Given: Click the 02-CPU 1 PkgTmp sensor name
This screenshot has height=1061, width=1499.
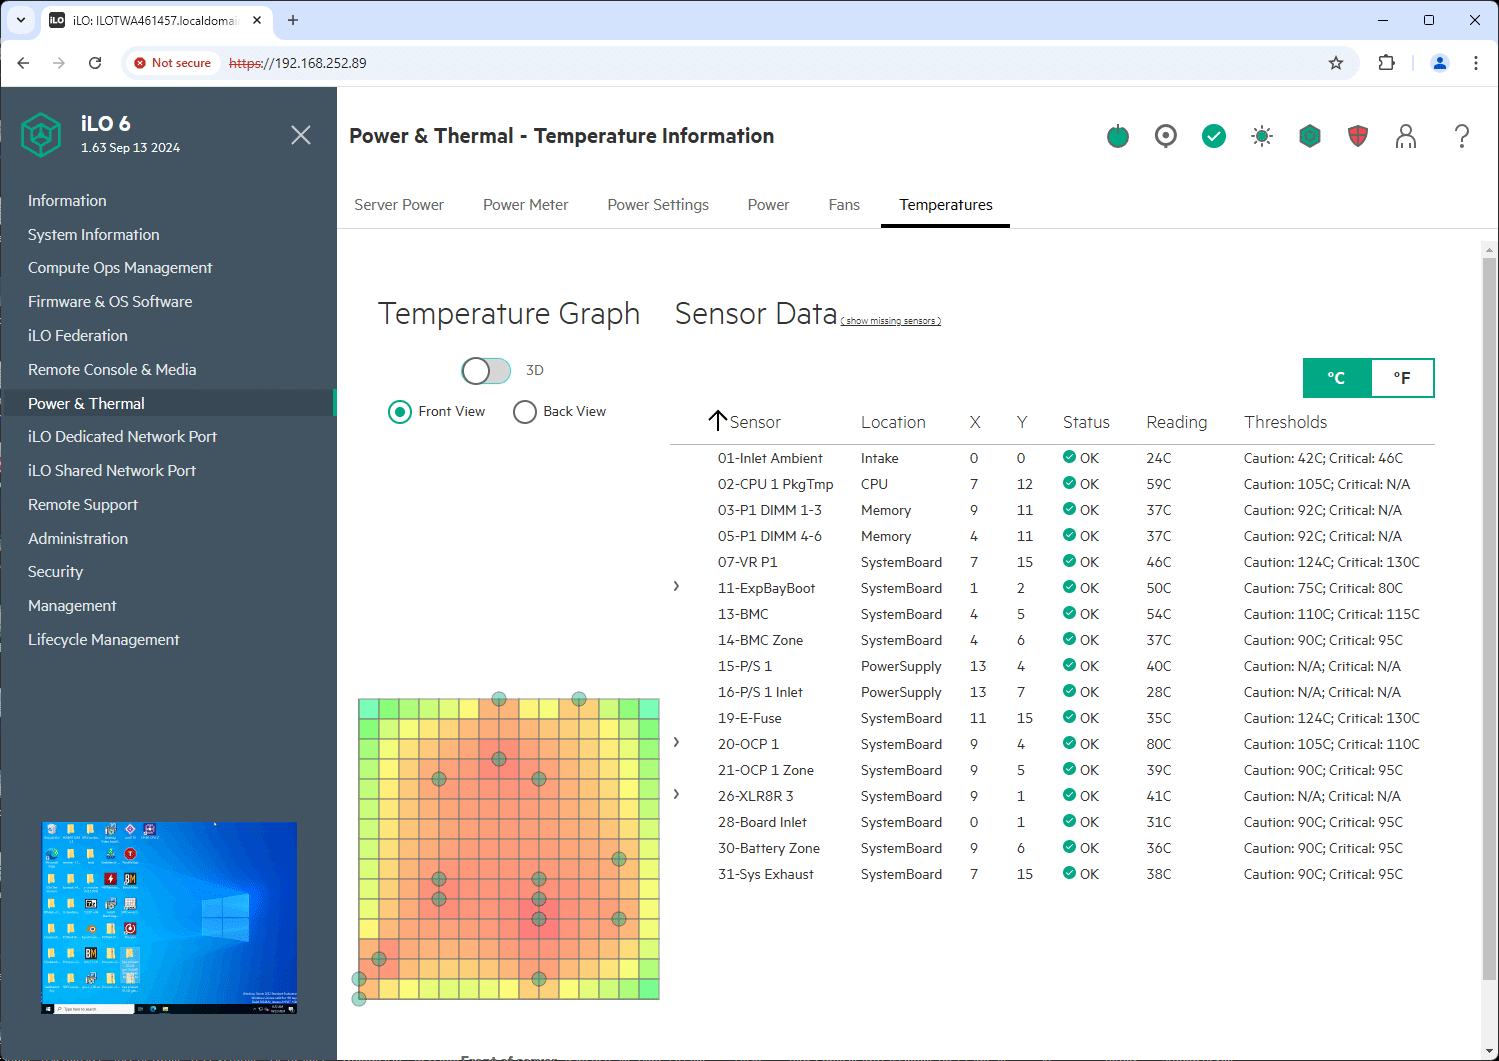Looking at the screenshot, I should (x=775, y=484).
